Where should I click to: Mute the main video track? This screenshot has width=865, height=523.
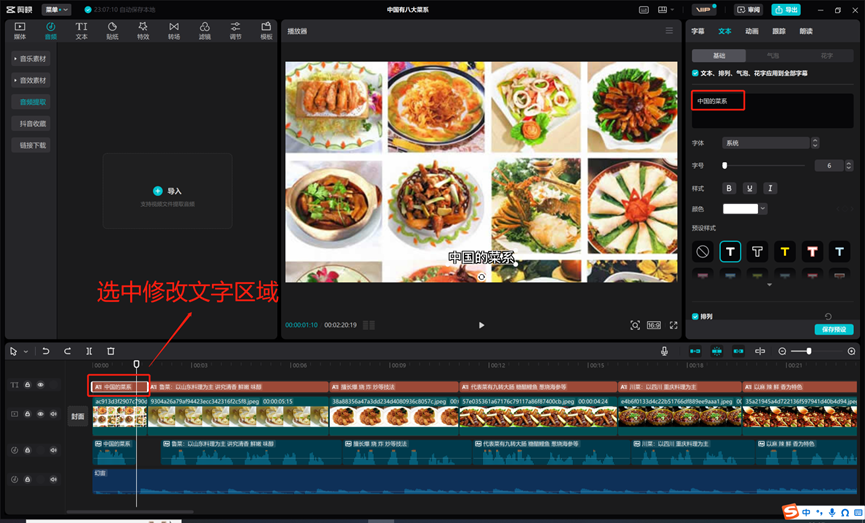(54, 414)
